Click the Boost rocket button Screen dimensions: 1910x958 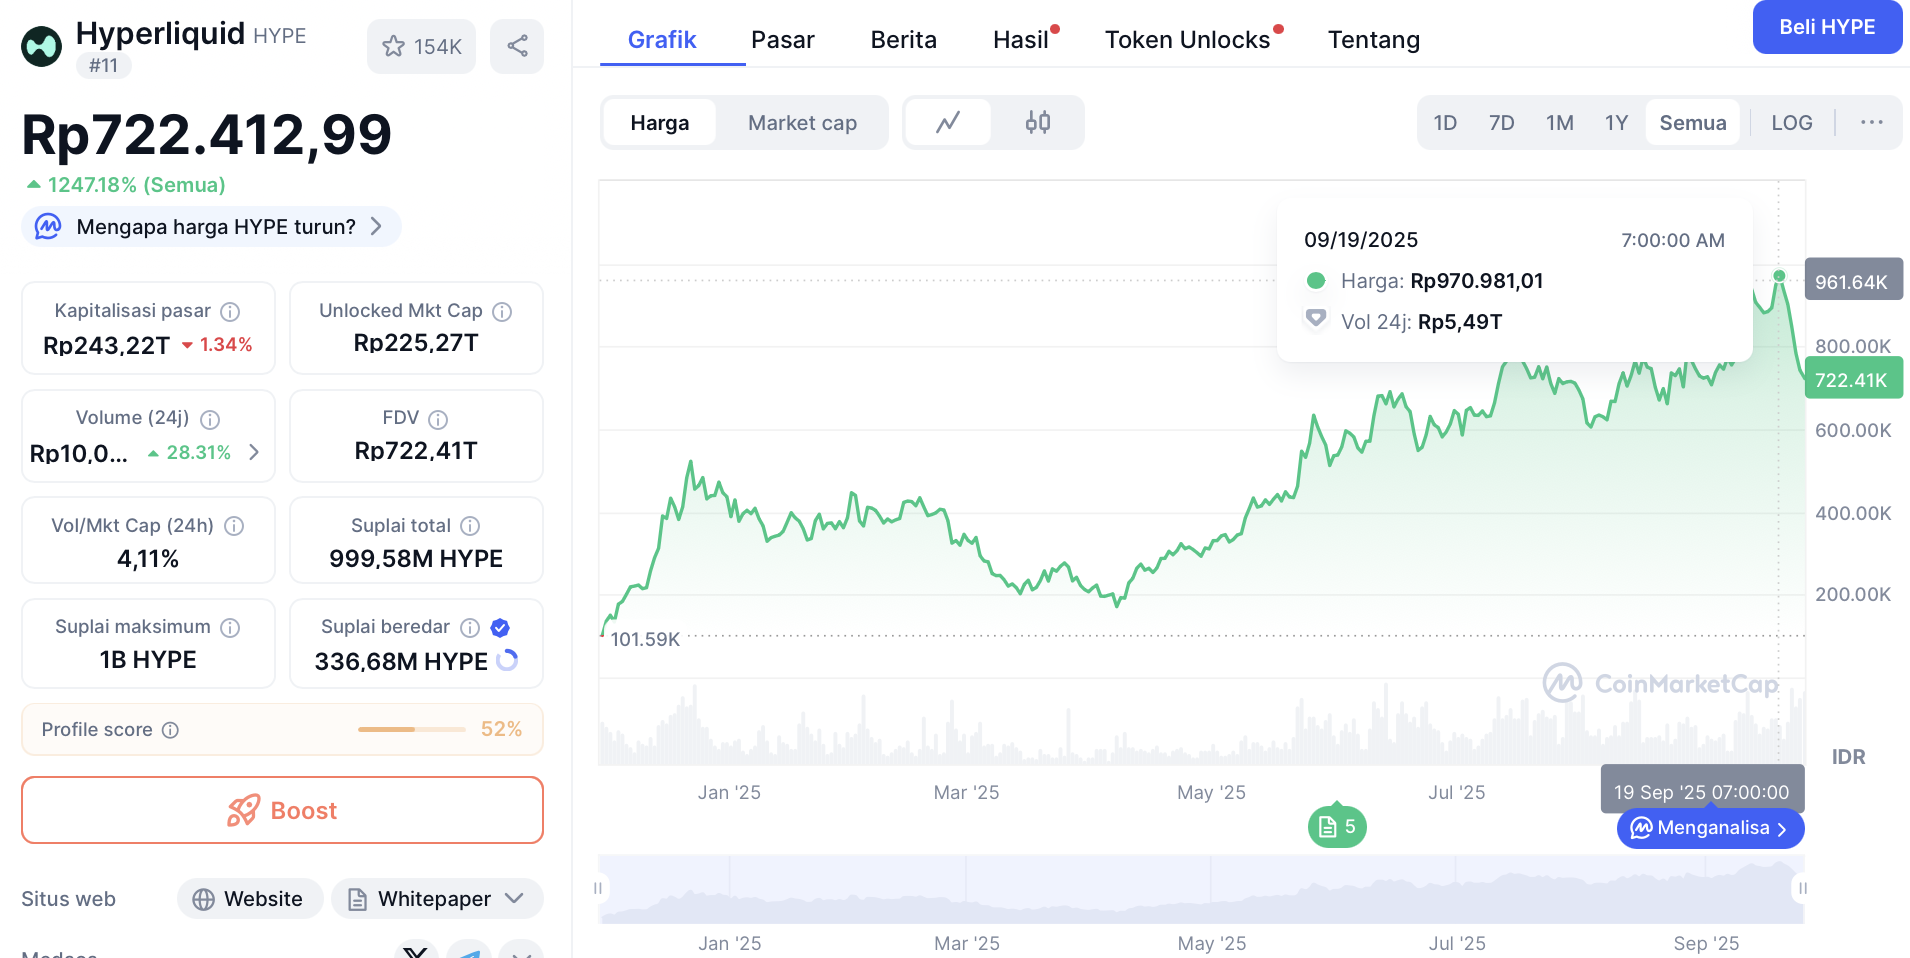(x=282, y=810)
